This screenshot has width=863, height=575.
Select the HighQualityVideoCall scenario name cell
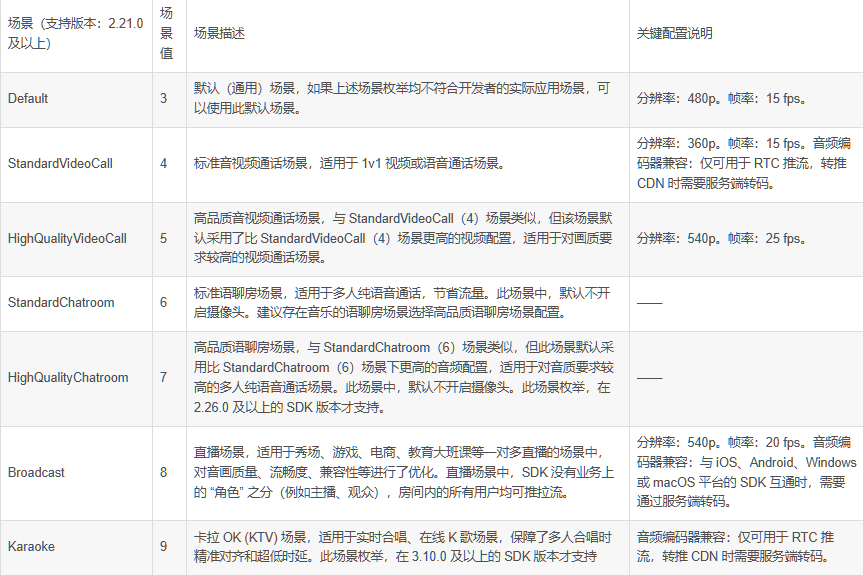(x=76, y=239)
